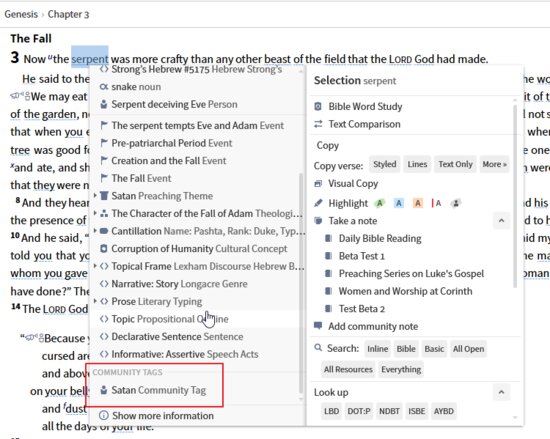Open Text Comparison tool
The image size is (550, 439).
[x=364, y=124]
